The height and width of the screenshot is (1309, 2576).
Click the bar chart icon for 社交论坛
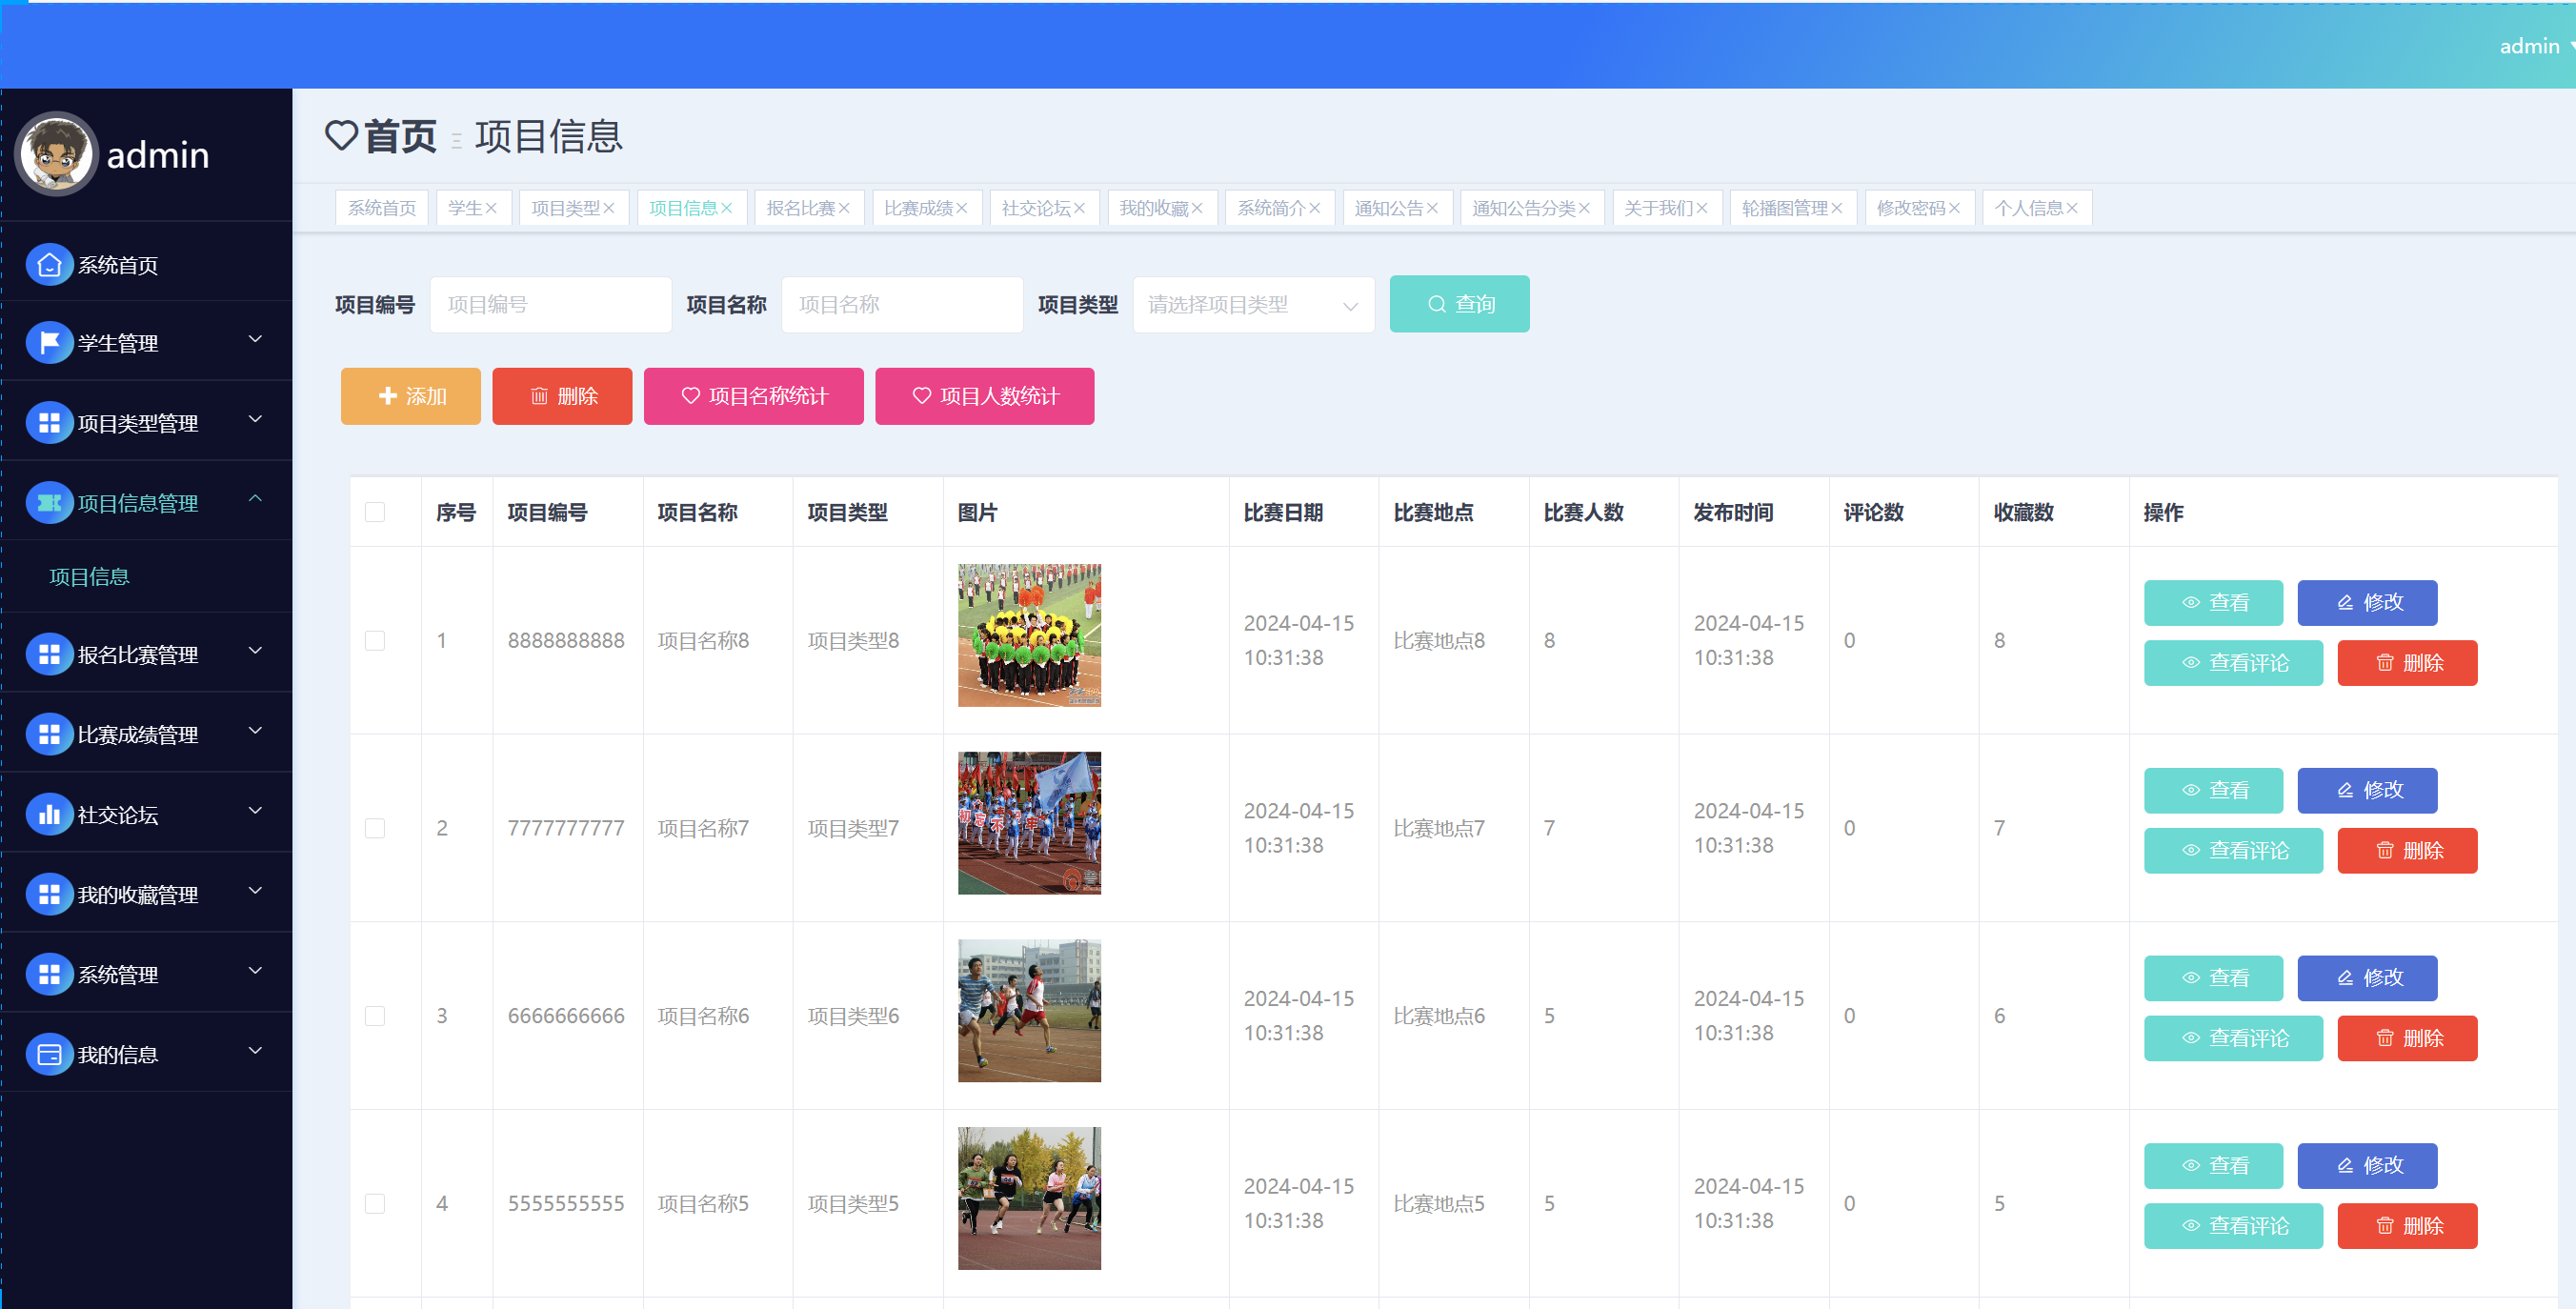click(49, 815)
